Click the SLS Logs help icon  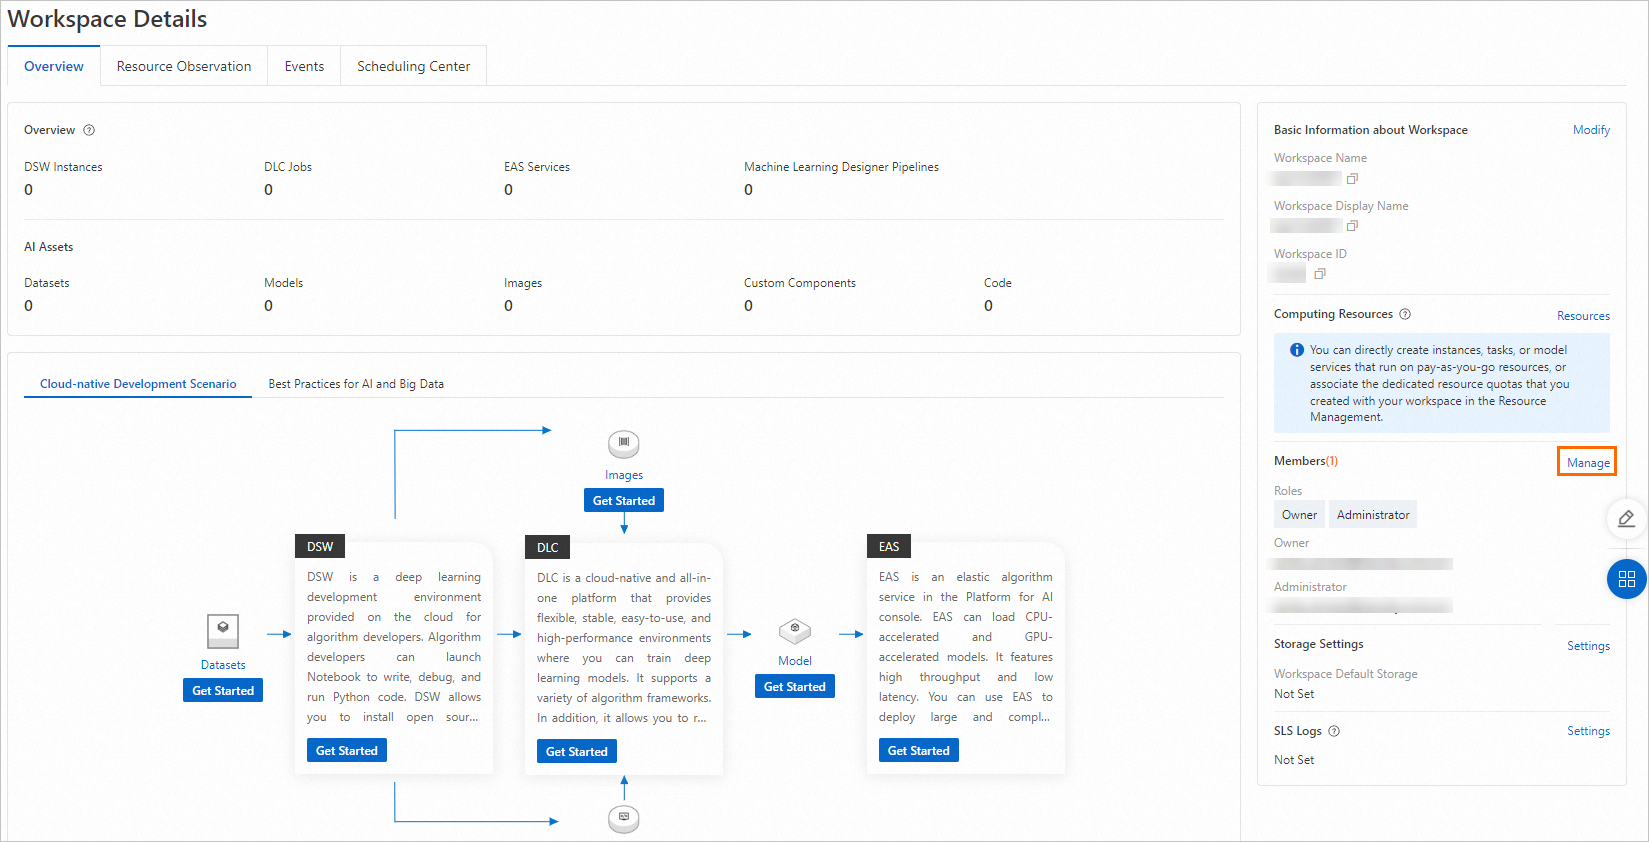pyautogui.click(x=1334, y=731)
